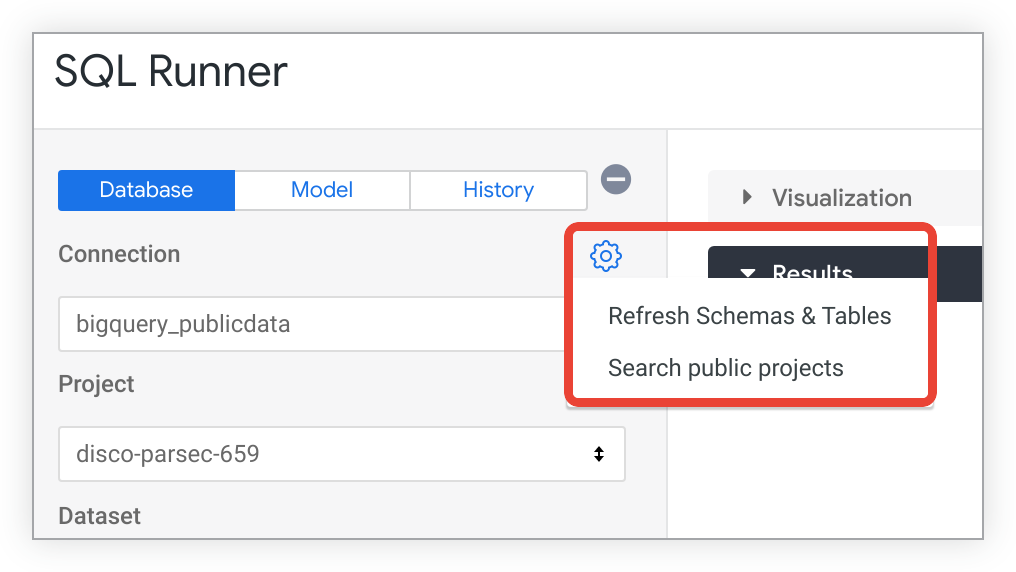This screenshot has width=1016, height=572.
Task: Open the History tab
Action: (498, 190)
